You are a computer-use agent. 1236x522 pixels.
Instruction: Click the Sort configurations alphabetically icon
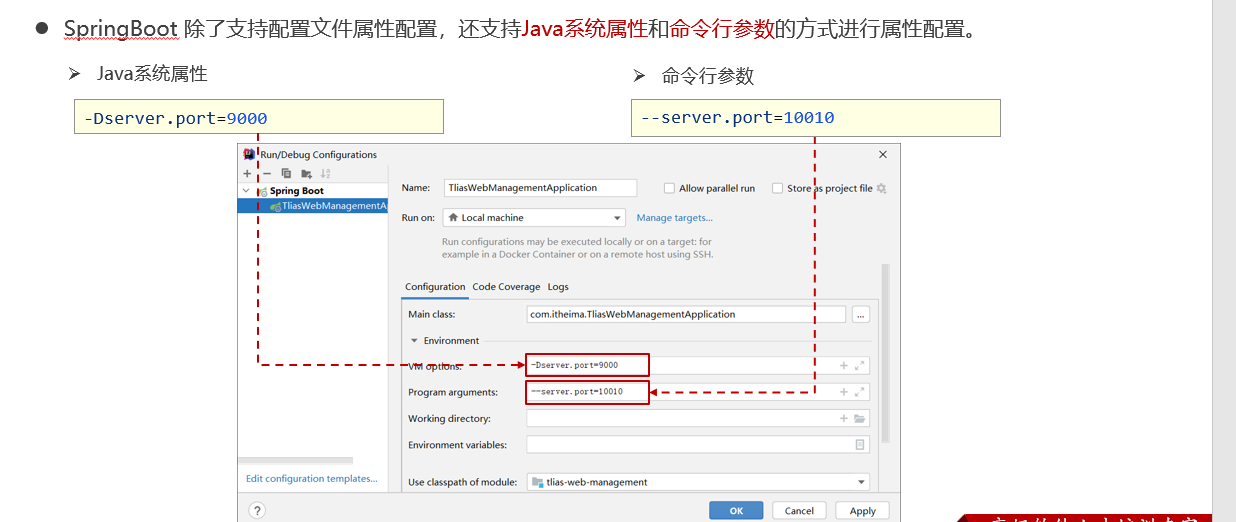pyautogui.click(x=325, y=173)
